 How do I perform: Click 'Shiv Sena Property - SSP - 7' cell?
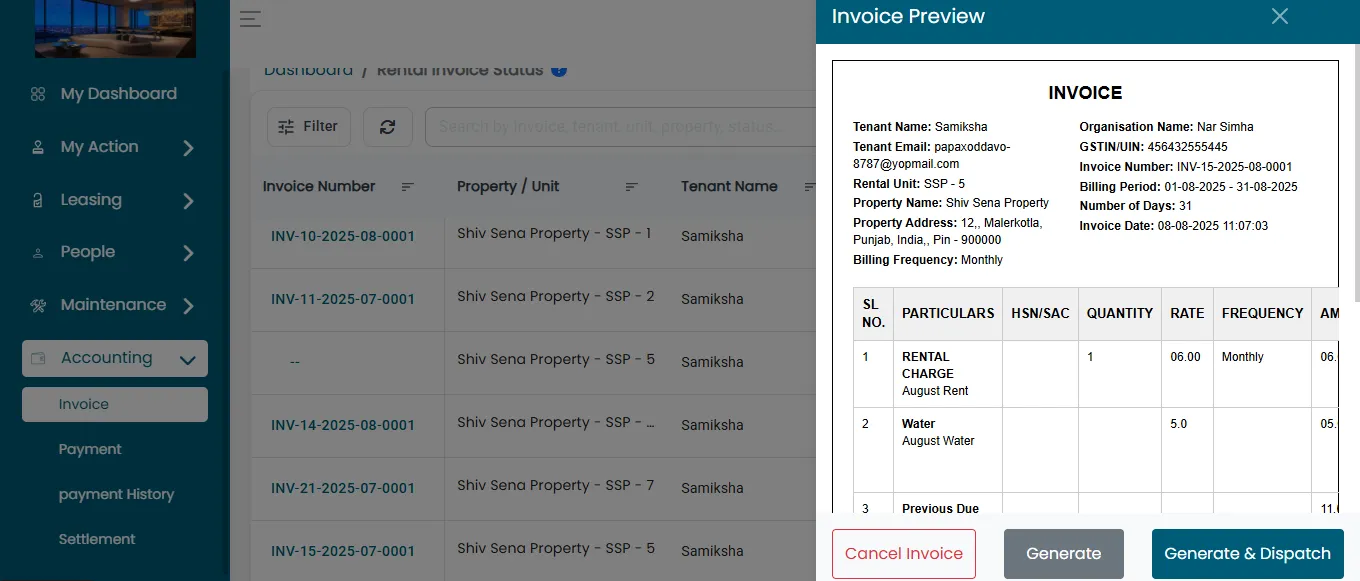coord(556,486)
